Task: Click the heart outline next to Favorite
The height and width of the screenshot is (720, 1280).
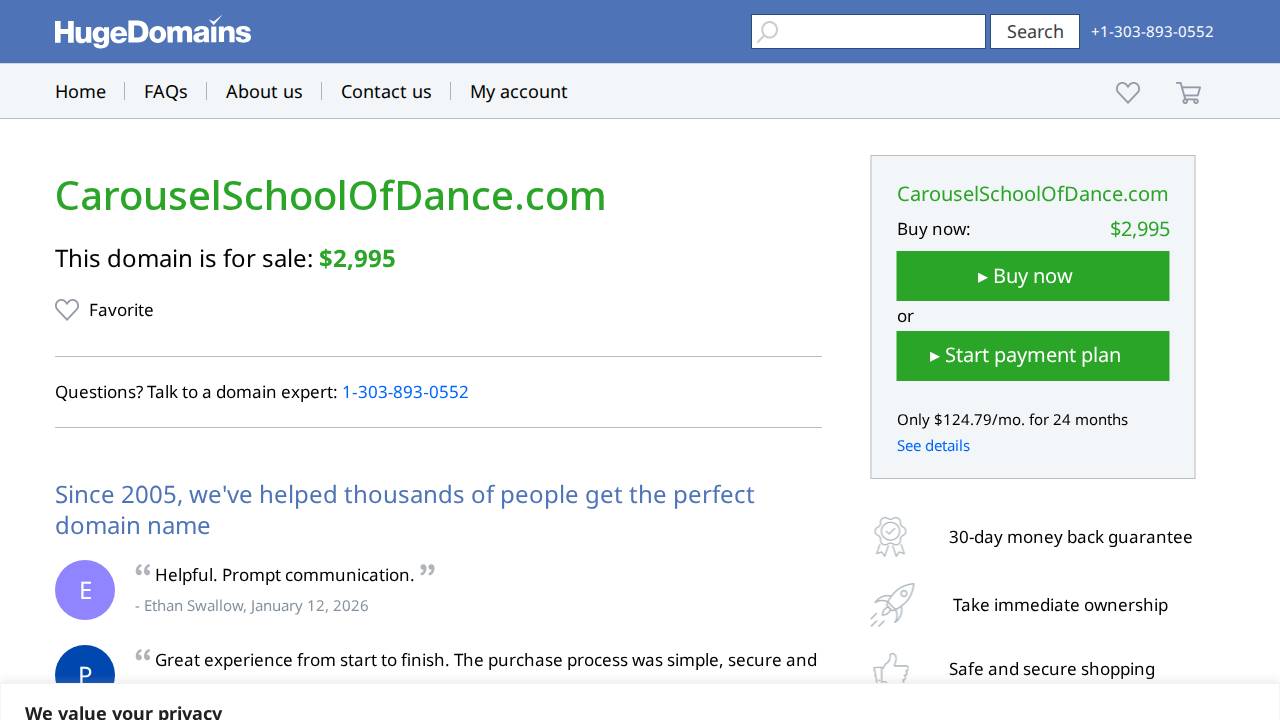Action: coord(67,310)
